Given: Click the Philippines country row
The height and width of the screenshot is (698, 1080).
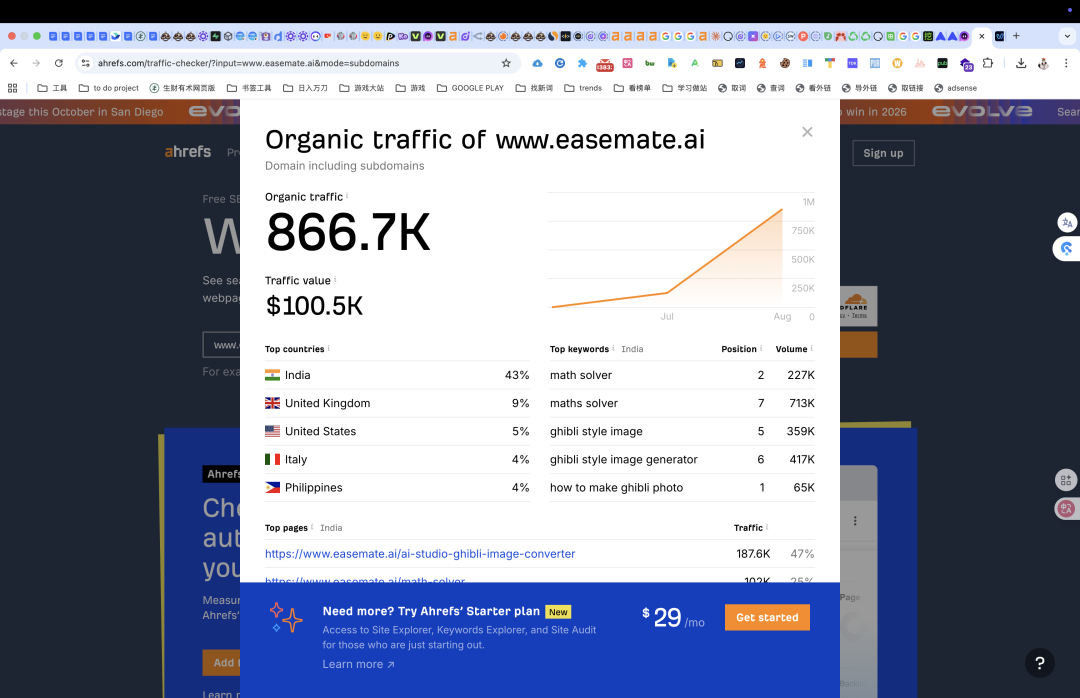Looking at the screenshot, I should [x=397, y=488].
